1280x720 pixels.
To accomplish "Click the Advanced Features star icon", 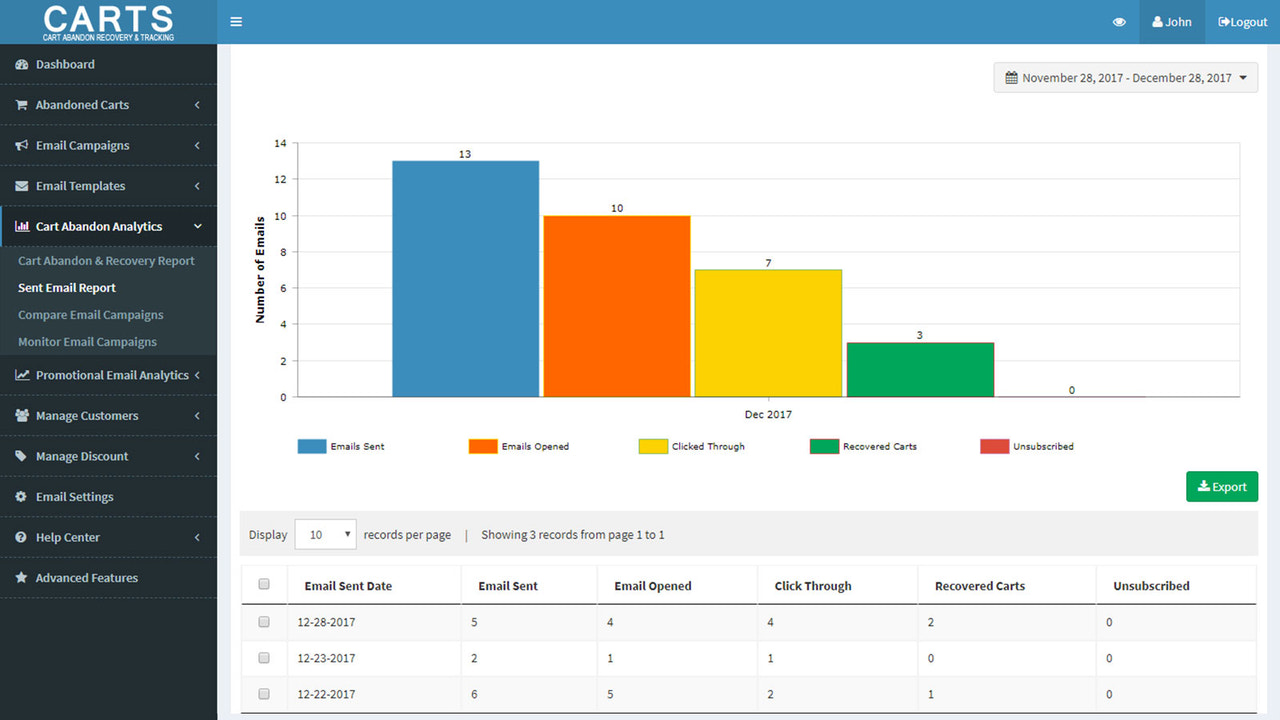I will (x=21, y=577).
